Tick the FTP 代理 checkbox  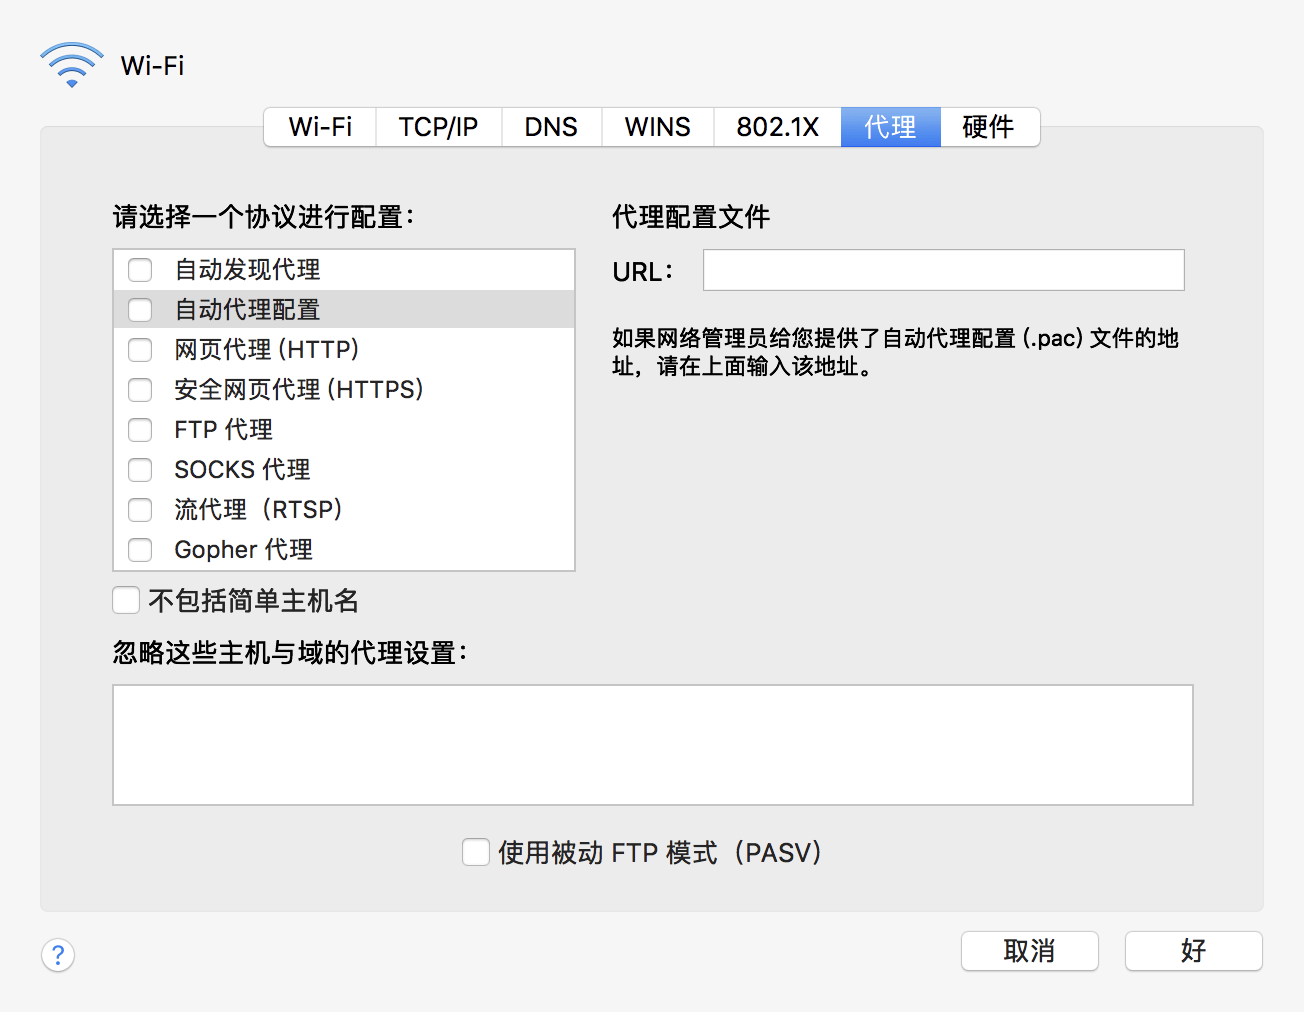point(141,430)
